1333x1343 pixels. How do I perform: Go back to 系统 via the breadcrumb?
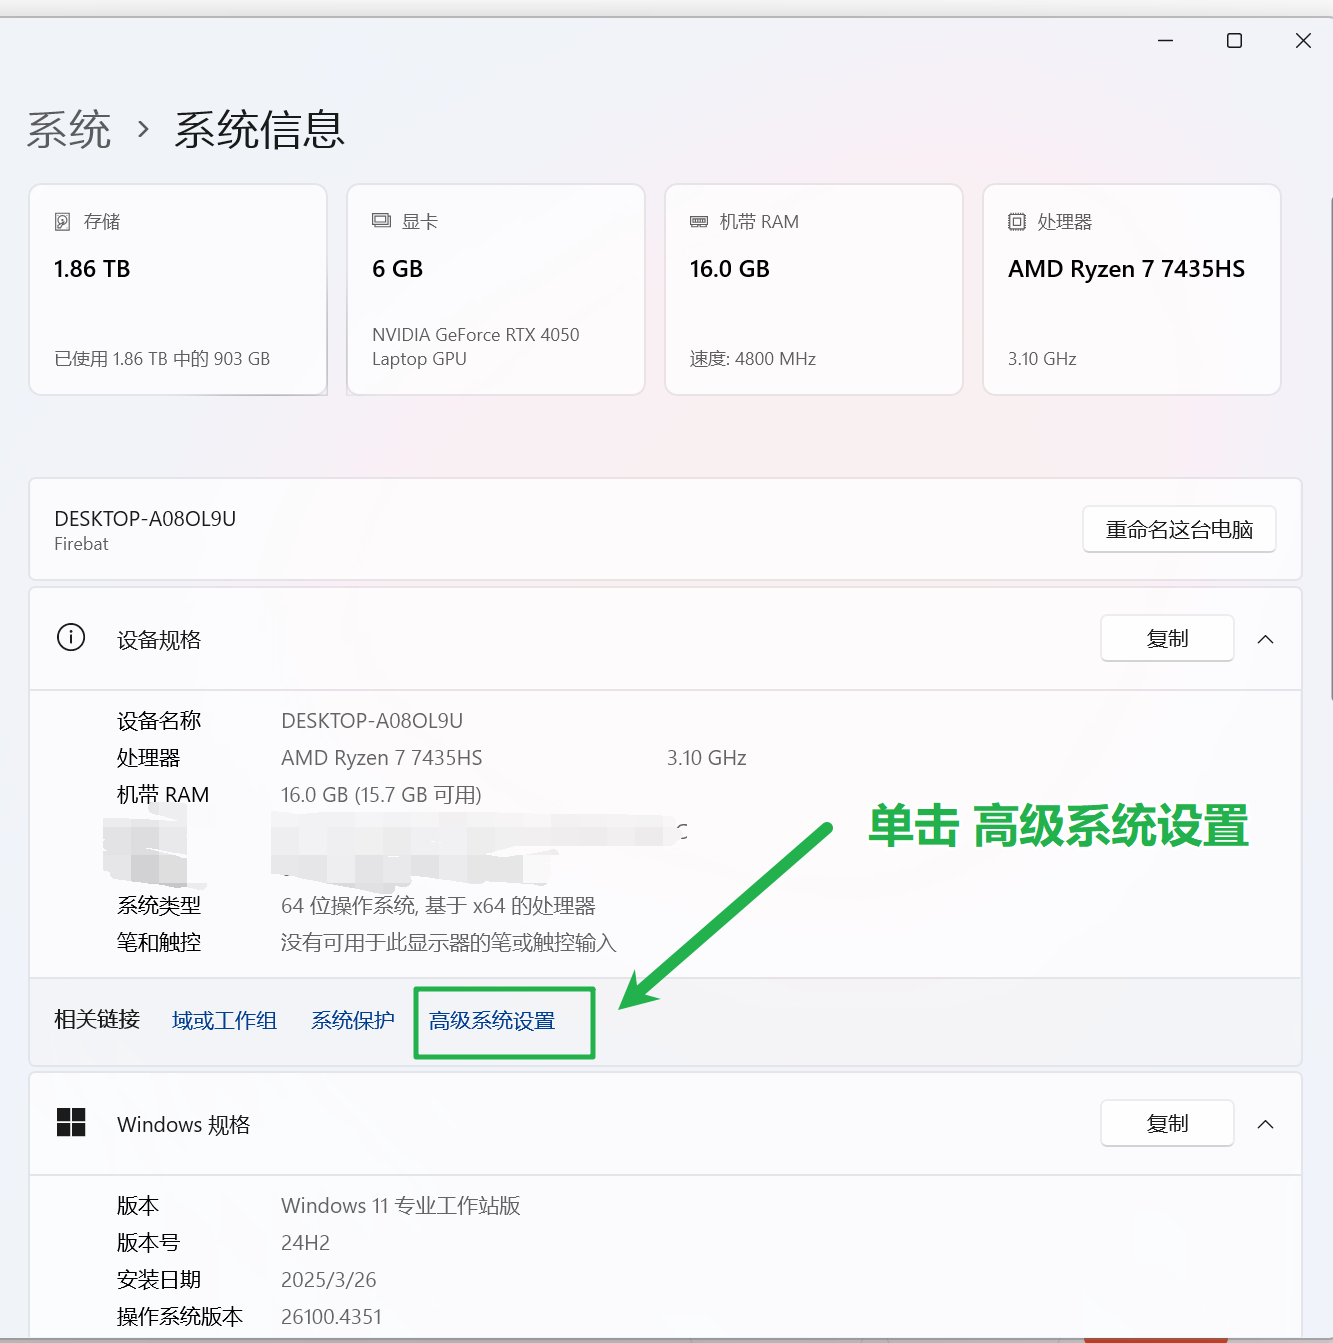[69, 130]
